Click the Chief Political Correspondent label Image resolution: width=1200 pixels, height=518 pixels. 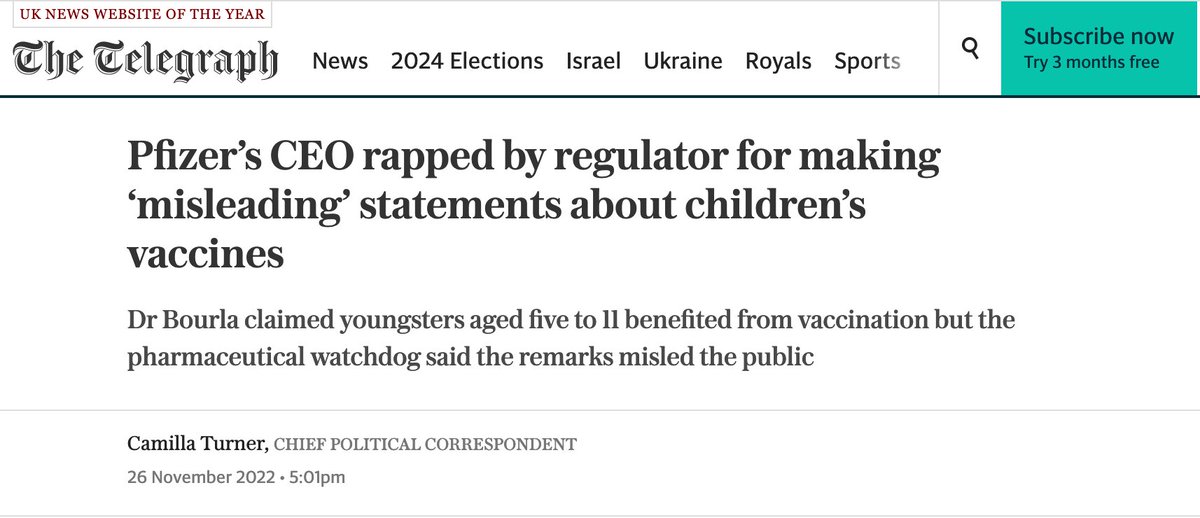coord(424,444)
